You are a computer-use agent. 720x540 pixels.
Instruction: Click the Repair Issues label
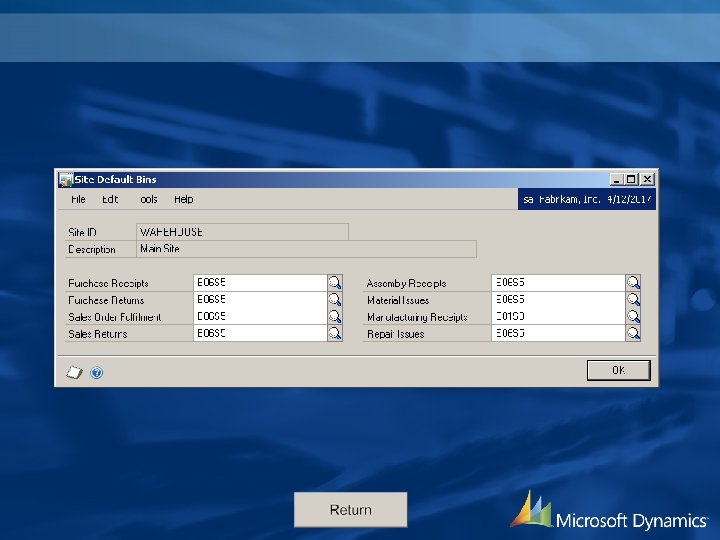pyautogui.click(x=395, y=334)
